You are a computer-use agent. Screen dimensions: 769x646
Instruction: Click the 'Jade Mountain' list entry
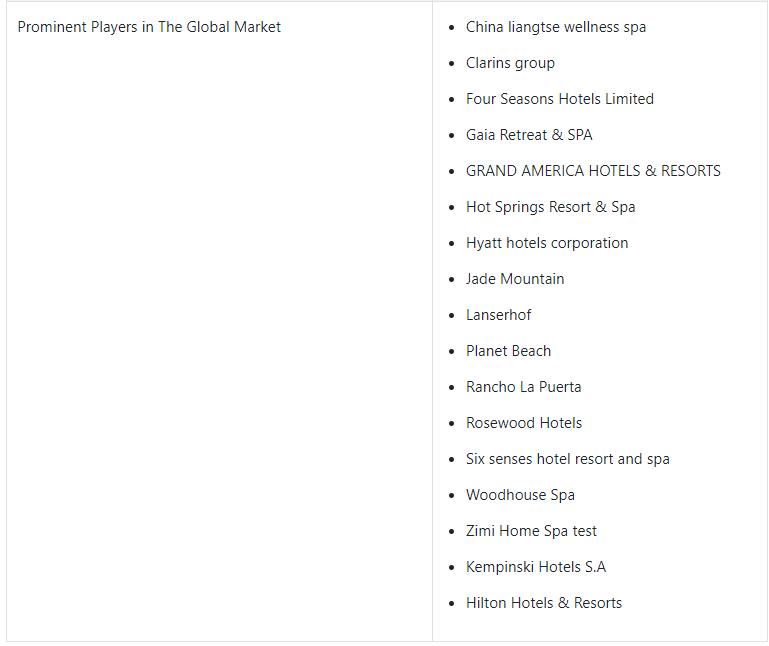click(x=515, y=279)
